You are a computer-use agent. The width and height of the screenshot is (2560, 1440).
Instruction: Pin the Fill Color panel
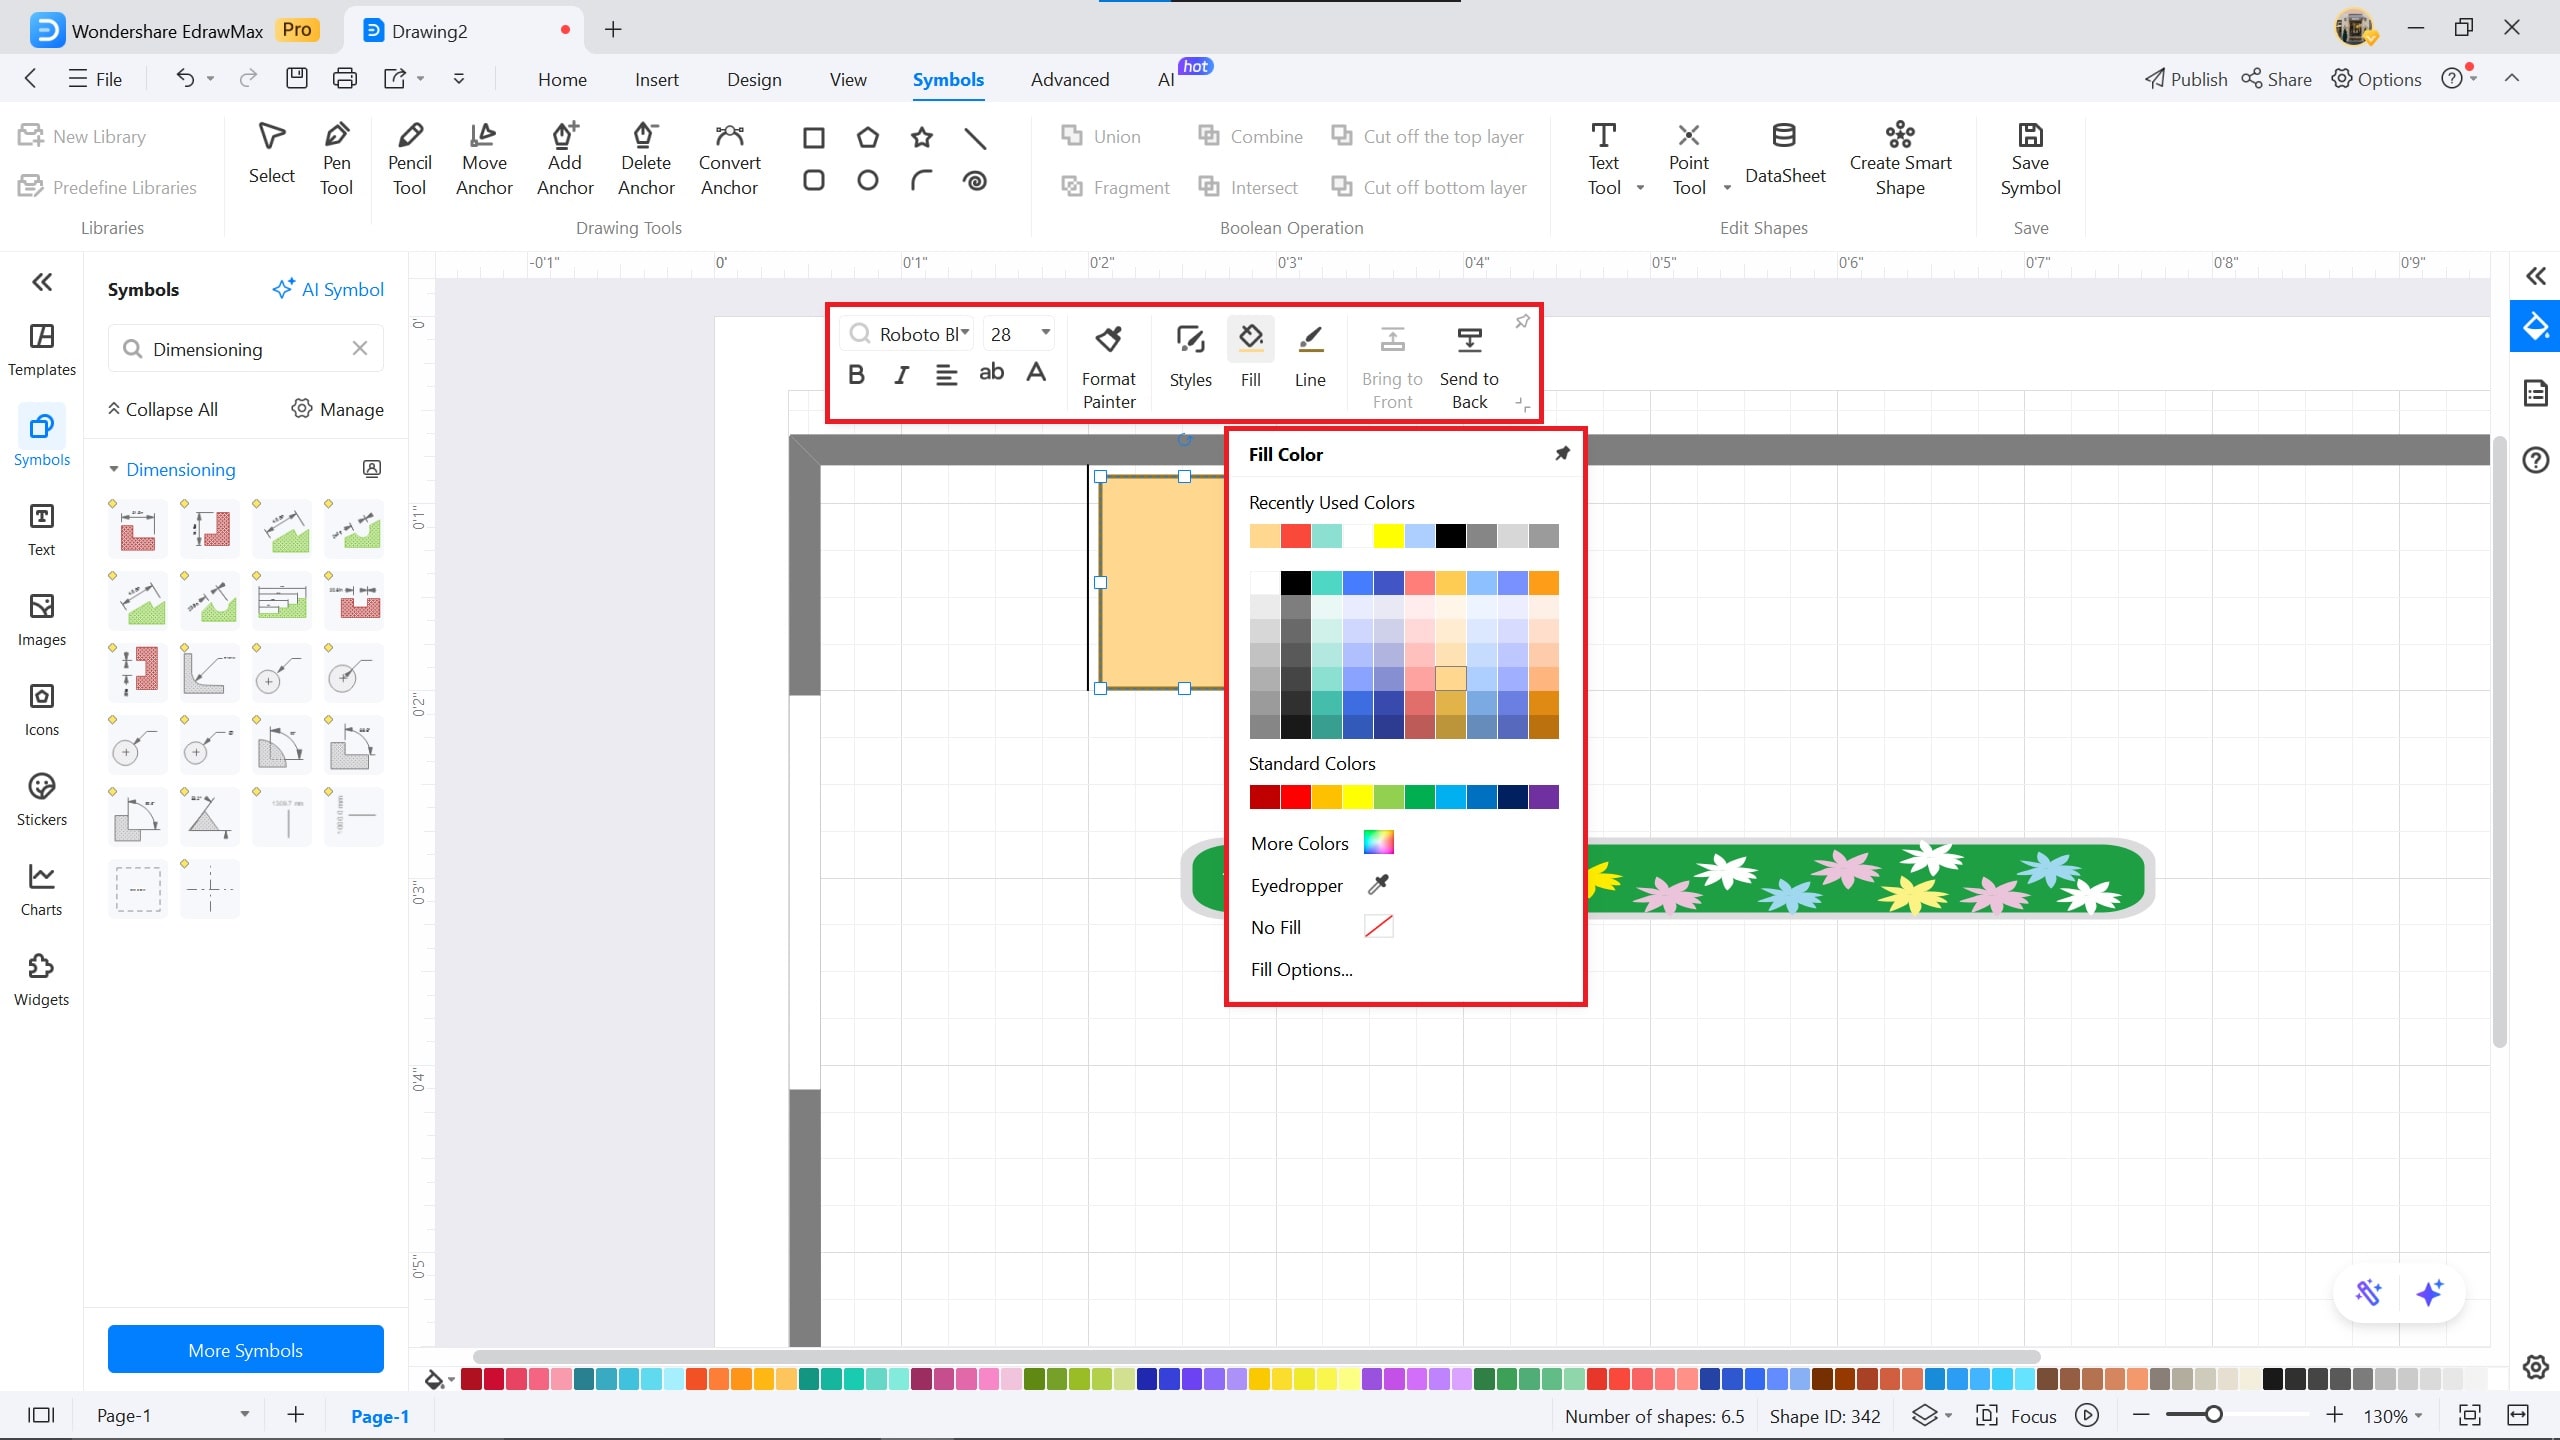[1562, 454]
